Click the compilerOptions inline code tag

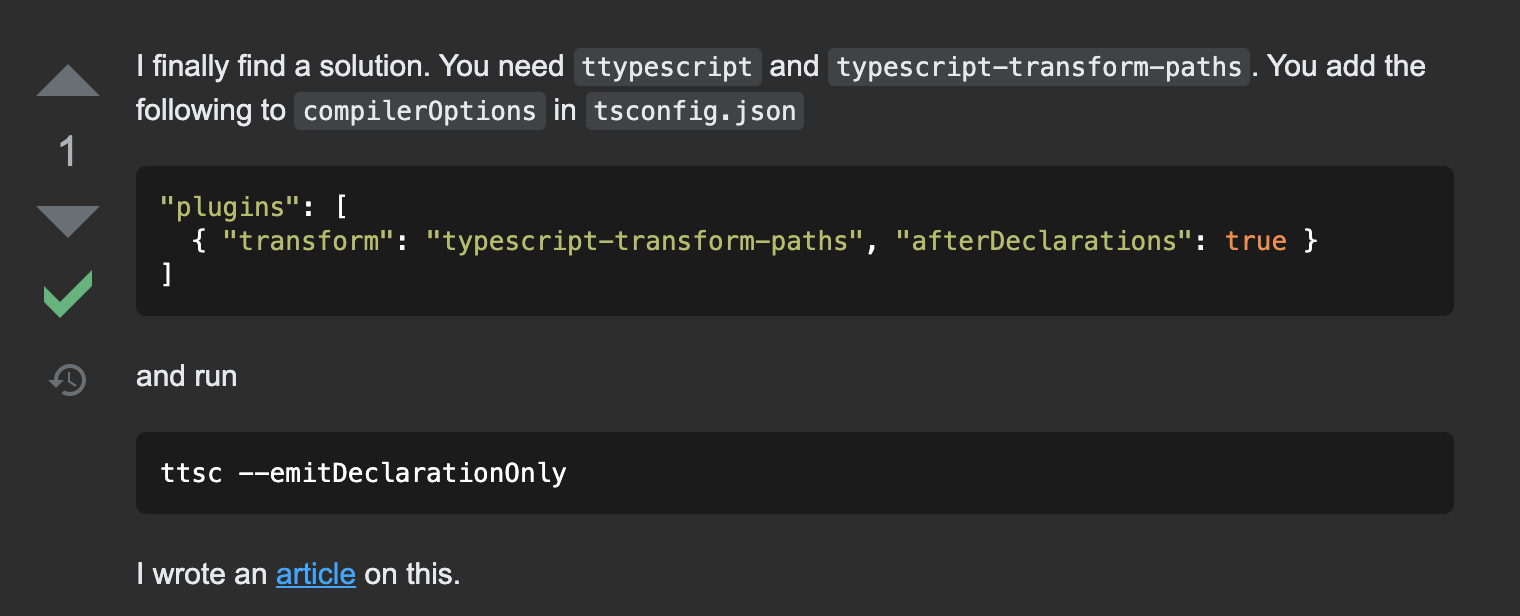(419, 110)
